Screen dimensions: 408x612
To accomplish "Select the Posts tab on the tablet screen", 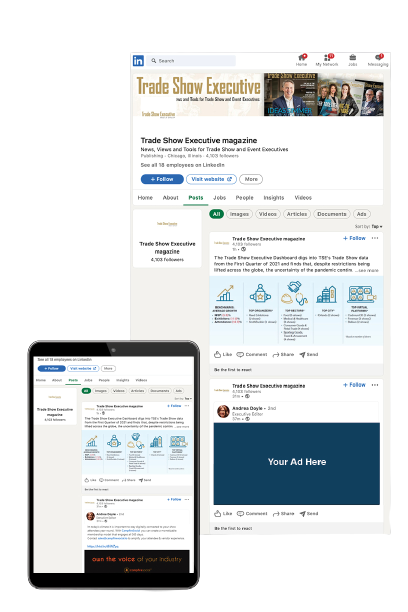I will [73, 380].
